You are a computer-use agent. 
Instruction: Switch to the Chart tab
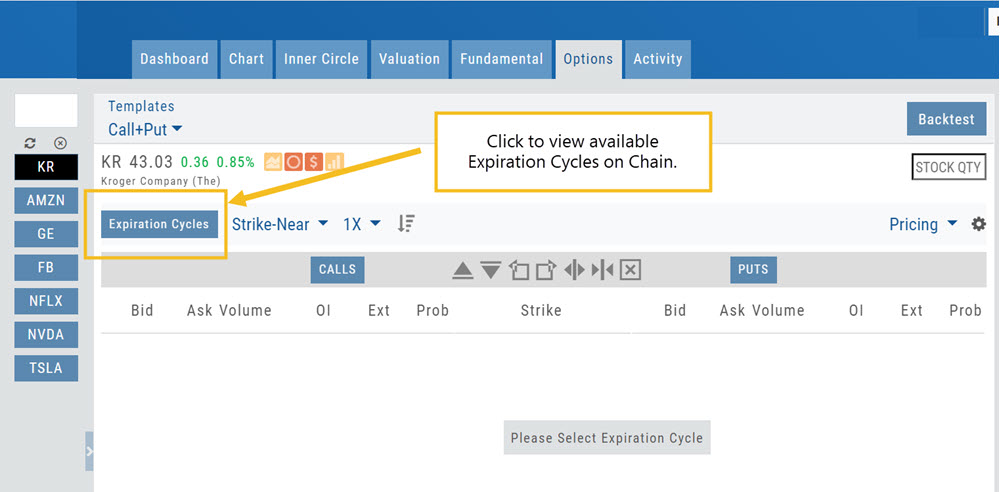[x=246, y=59]
